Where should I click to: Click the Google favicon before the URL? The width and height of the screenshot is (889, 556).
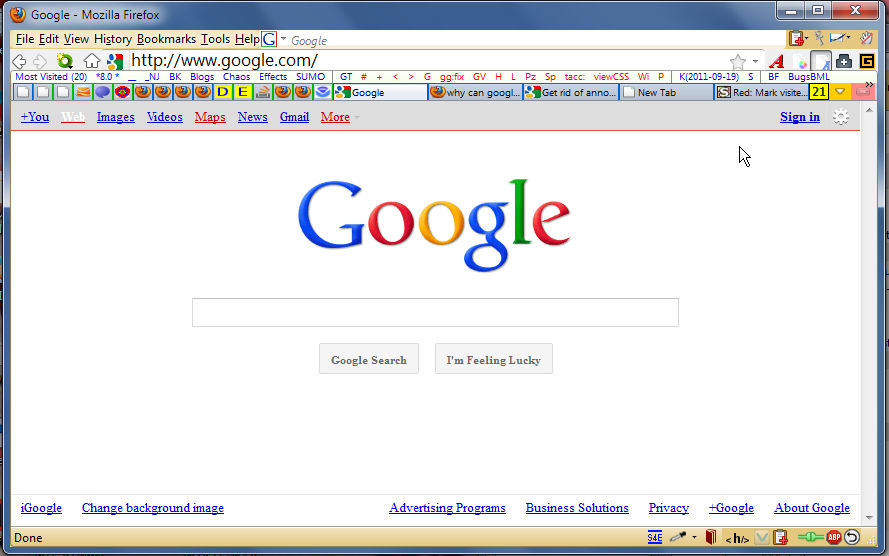pyautogui.click(x=115, y=61)
